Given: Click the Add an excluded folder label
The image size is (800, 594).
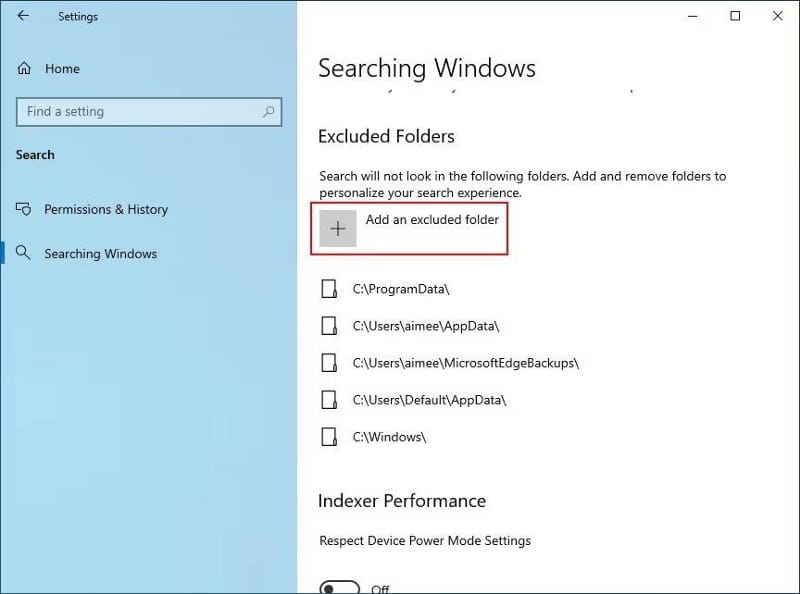Looking at the screenshot, I should (432, 219).
